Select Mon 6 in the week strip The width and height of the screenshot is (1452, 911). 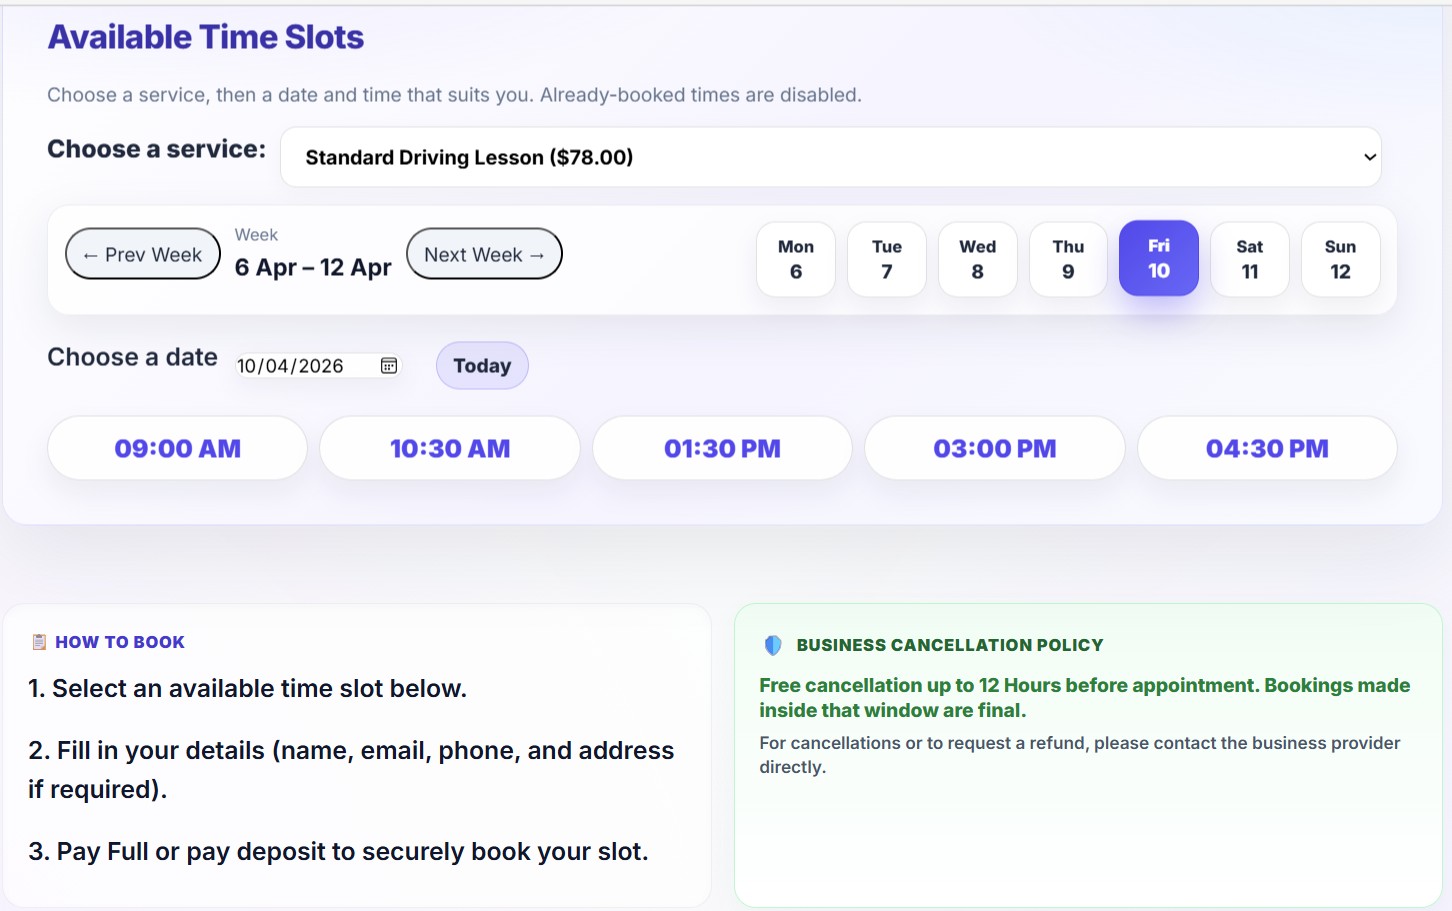[x=795, y=259]
